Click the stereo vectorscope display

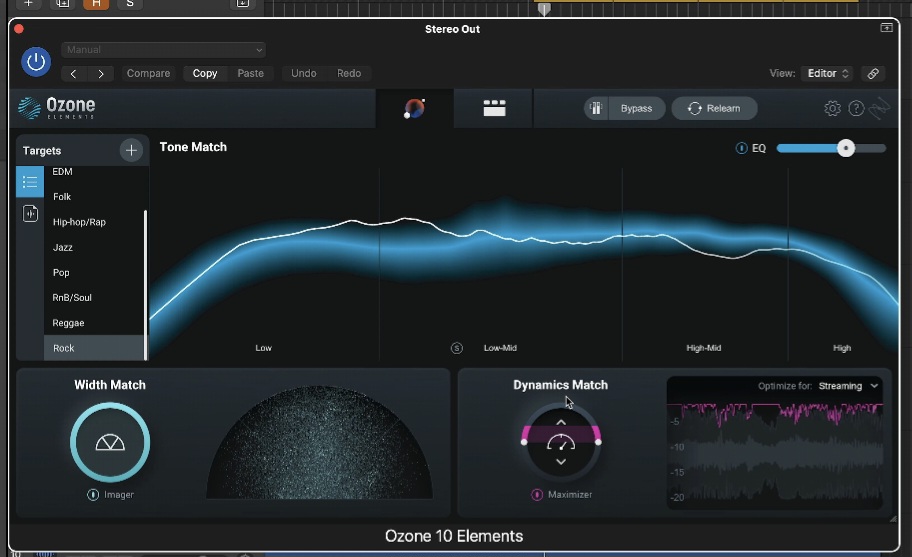pos(319,442)
